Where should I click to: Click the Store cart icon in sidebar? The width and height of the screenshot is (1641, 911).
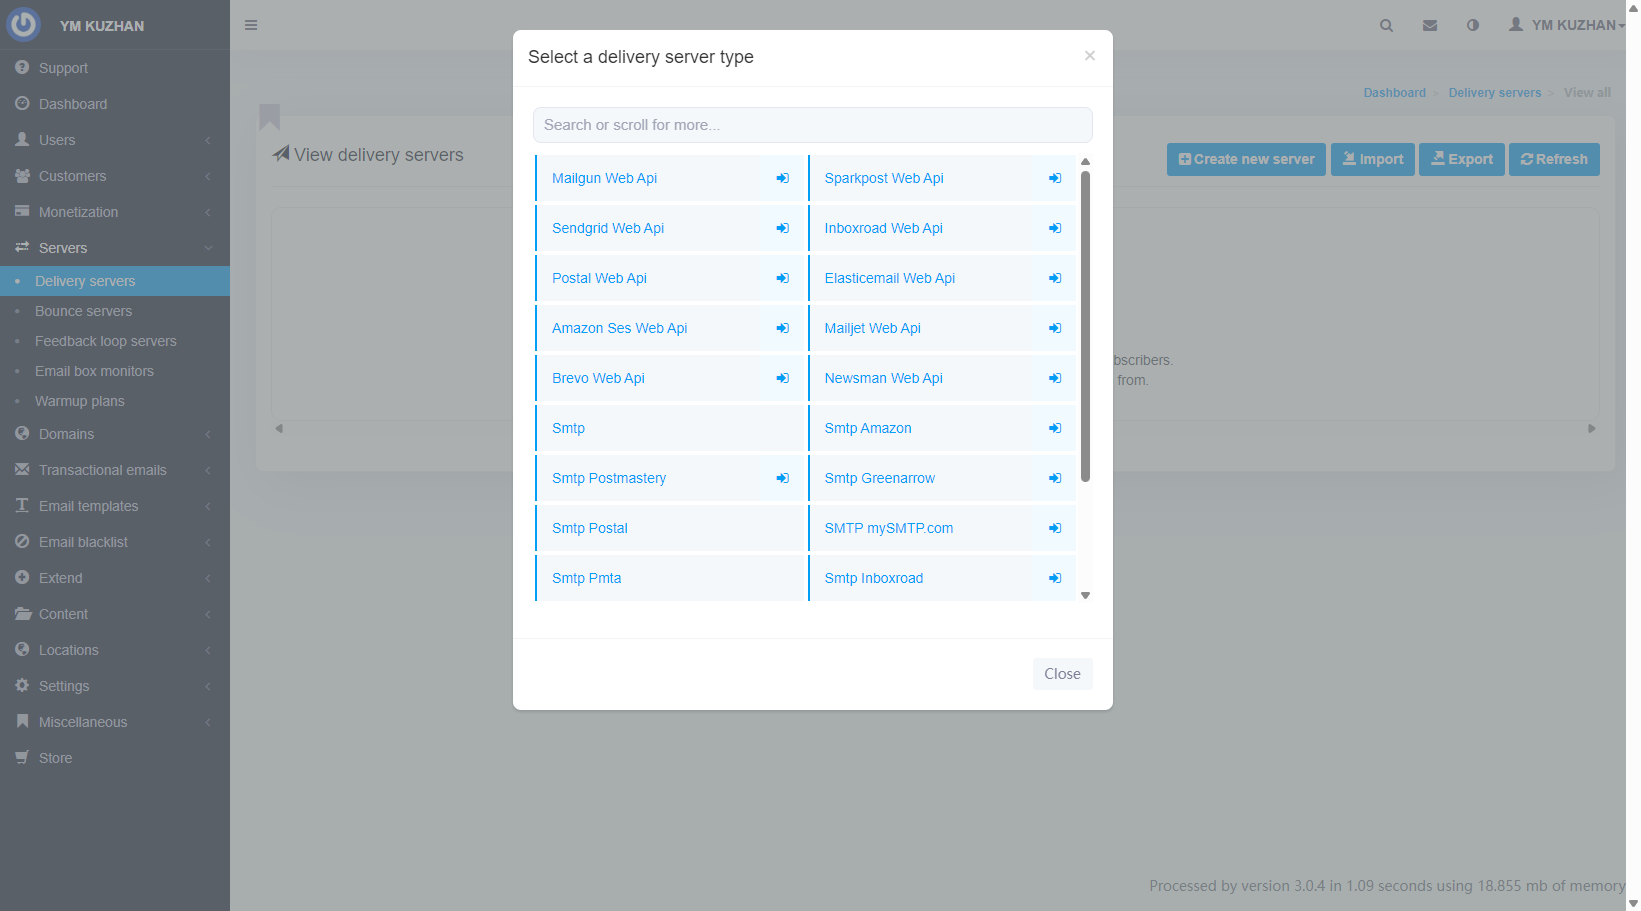click(22, 757)
